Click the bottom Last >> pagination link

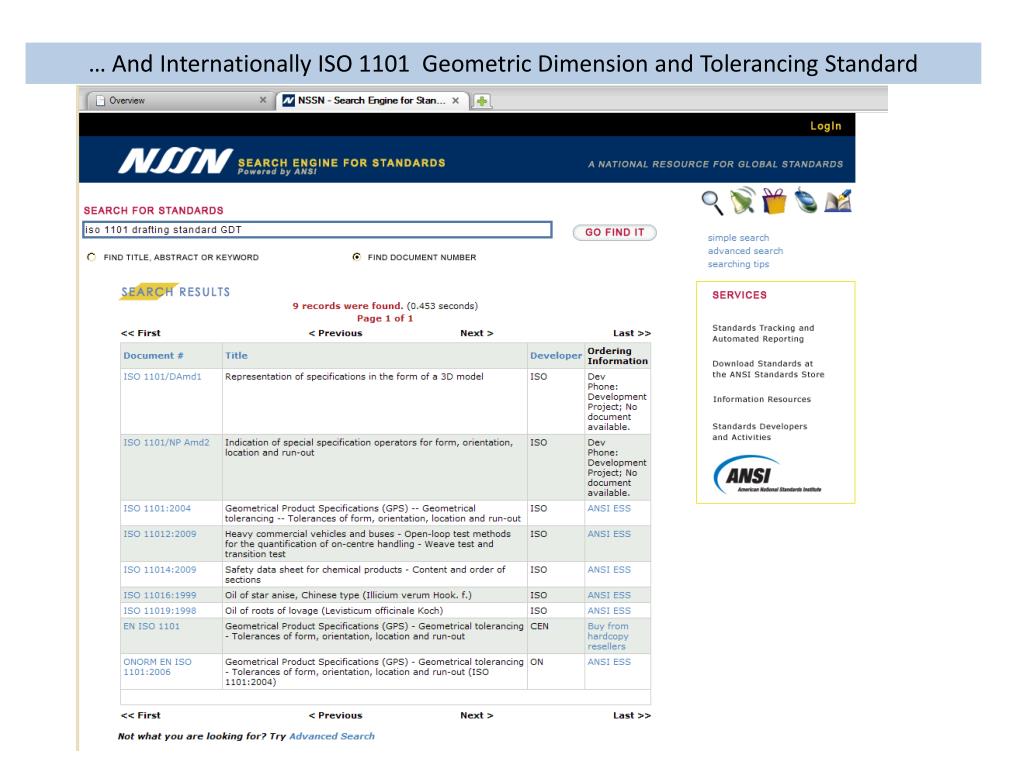tap(632, 716)
